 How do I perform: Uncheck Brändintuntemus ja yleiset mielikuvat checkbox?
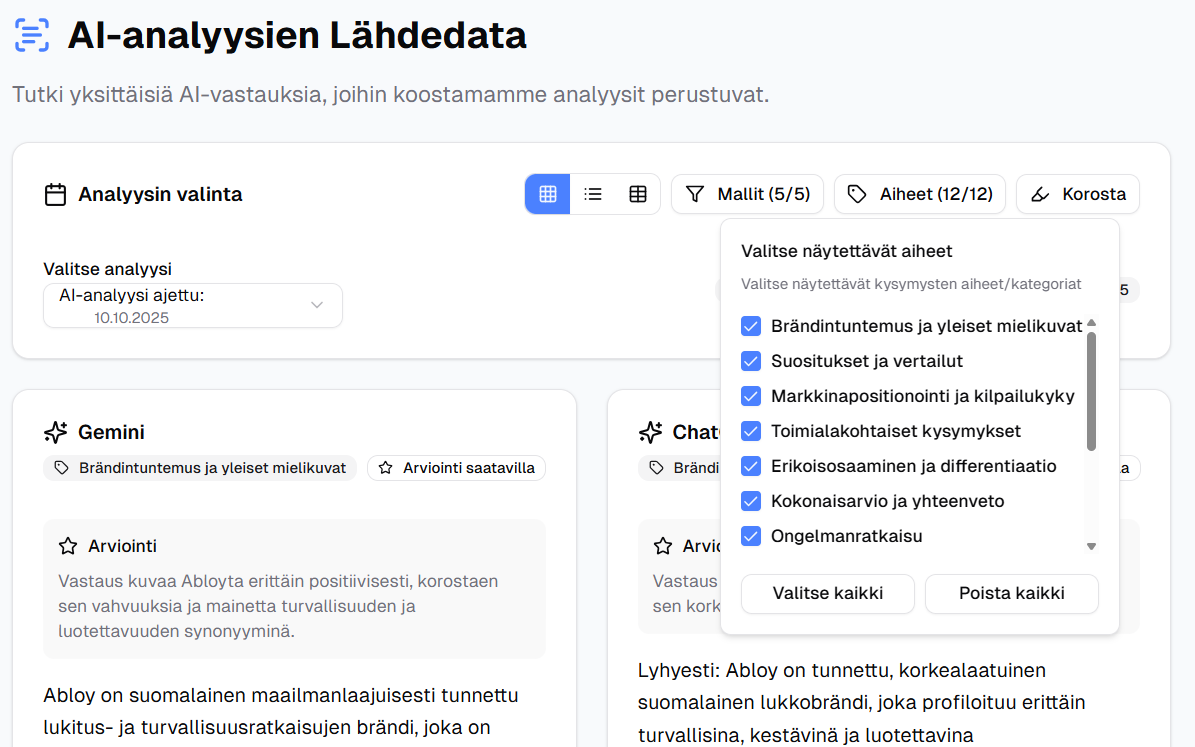751,326
